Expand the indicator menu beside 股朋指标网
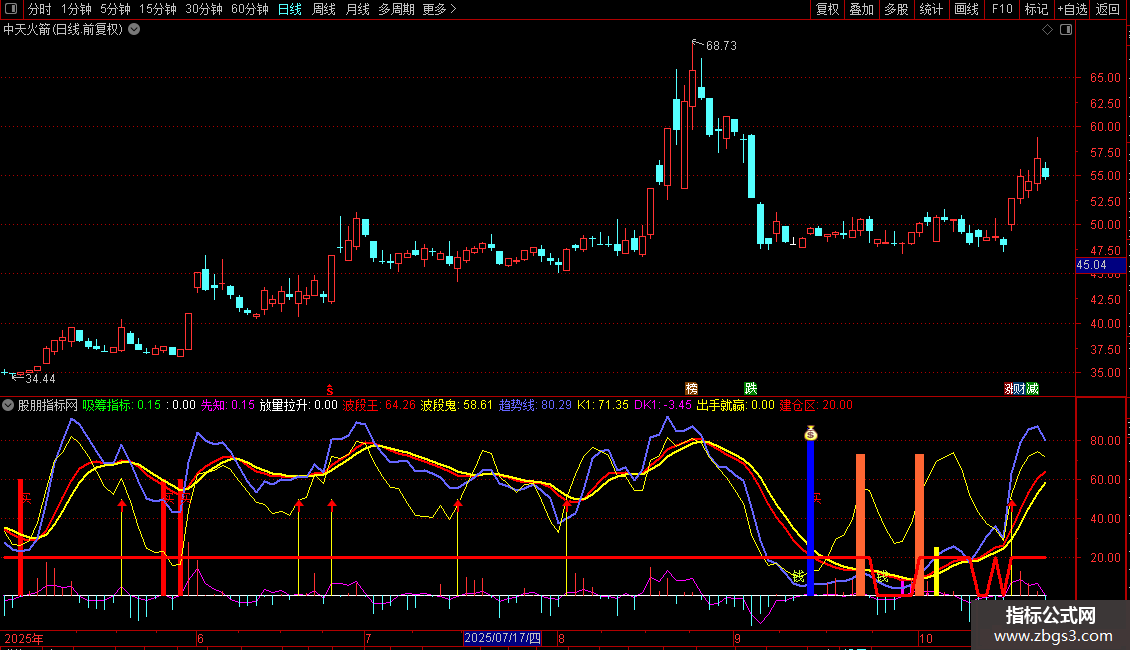 pos(8,405)
